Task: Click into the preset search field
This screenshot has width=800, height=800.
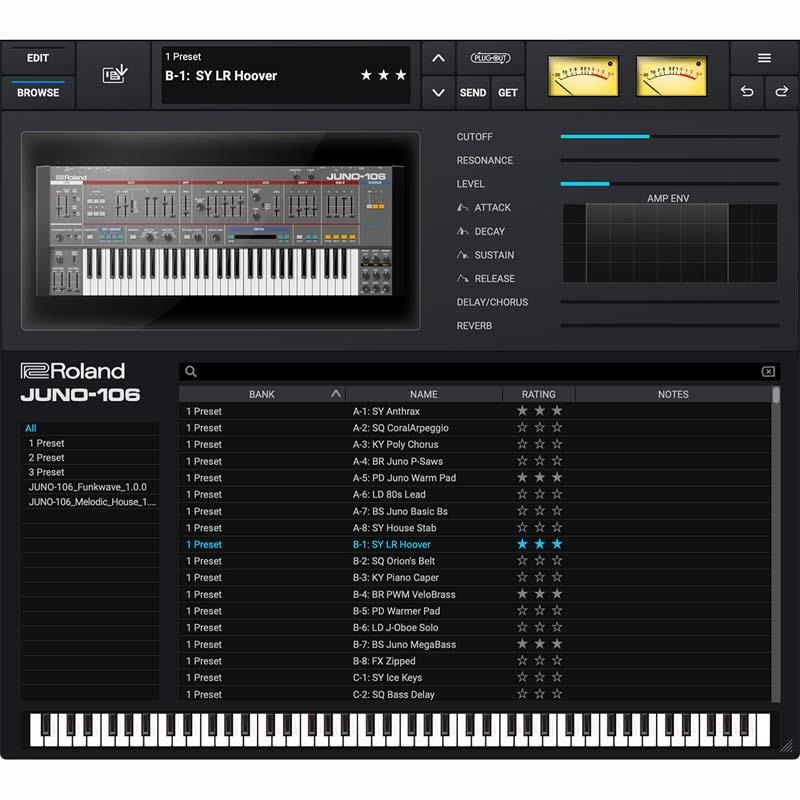Action: (x=480, y=371)
